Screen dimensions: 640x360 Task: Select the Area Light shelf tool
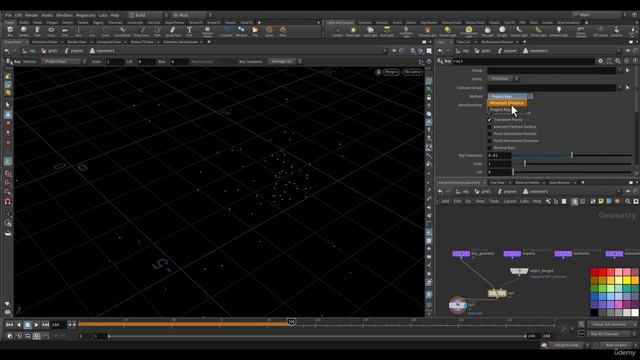(x=387, y=31)
